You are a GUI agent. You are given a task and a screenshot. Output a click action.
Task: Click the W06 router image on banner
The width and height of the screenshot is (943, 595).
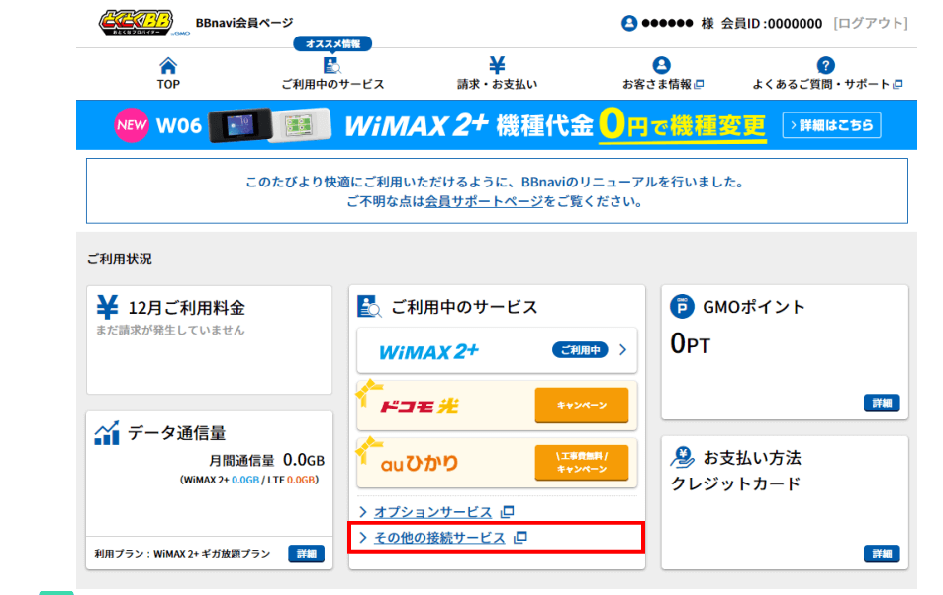[269, 125]
